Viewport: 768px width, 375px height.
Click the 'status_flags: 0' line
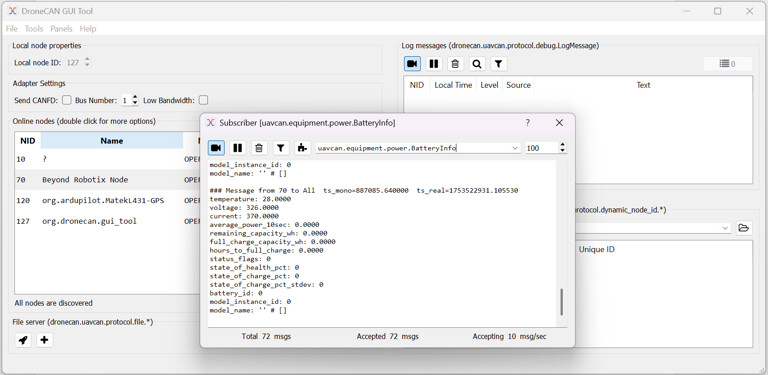point(240,258)
